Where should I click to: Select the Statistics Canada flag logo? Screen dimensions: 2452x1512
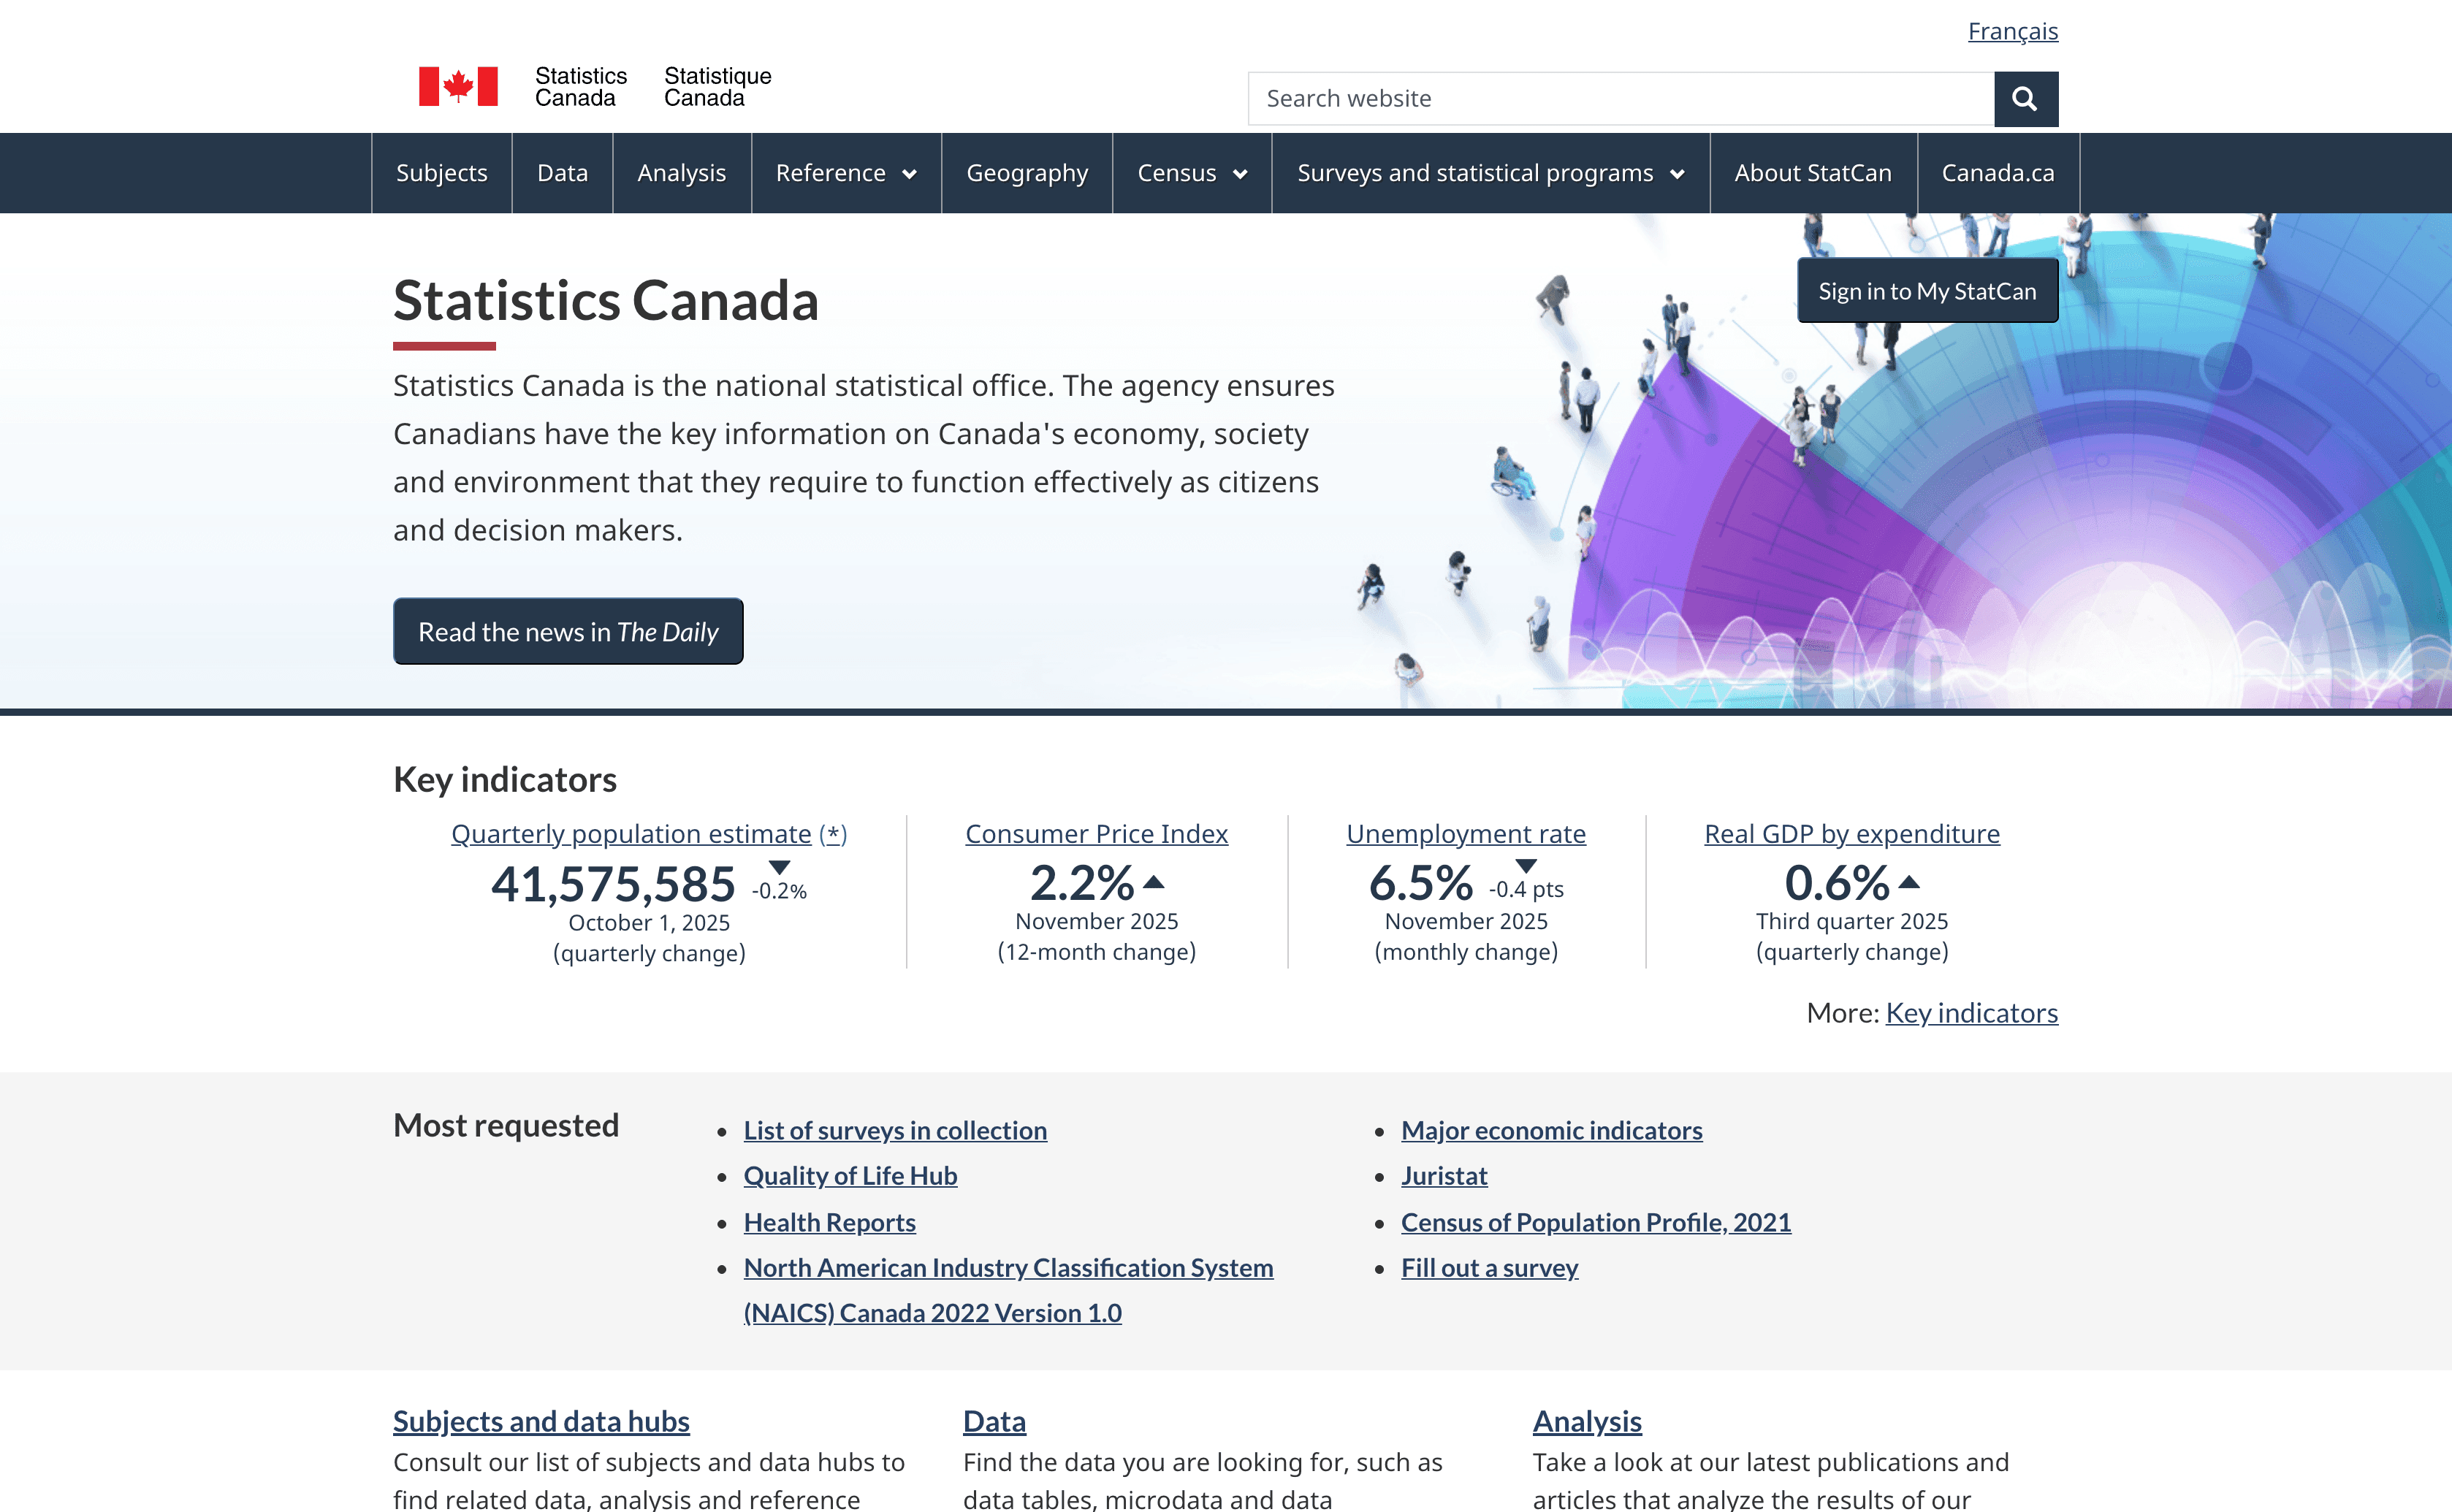click(459, 86)
